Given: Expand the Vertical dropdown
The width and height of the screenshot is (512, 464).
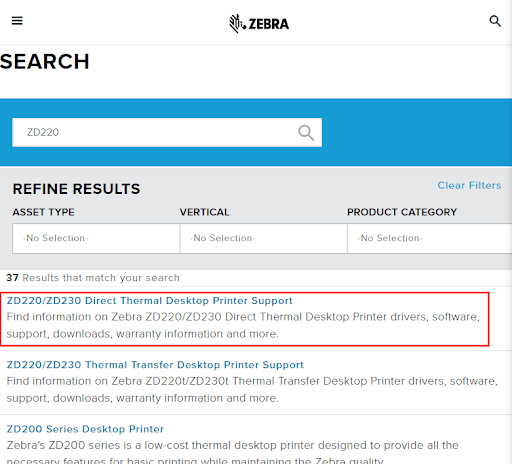Looking at the screenshot, I should [263, 238].
